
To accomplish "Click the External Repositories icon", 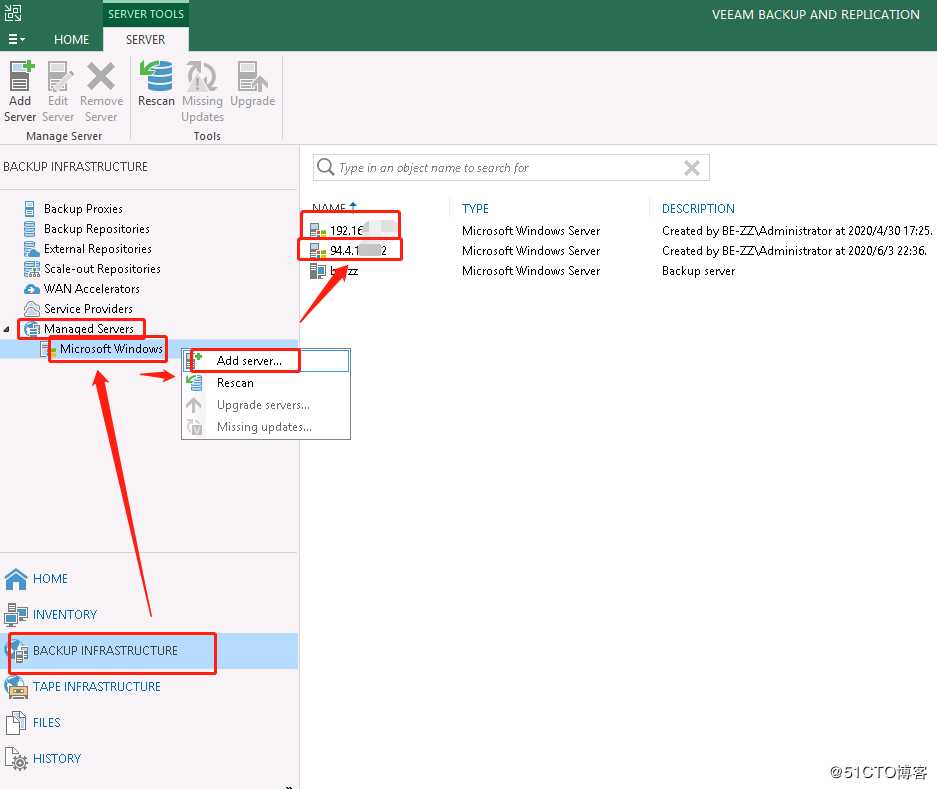I will 31,249.
